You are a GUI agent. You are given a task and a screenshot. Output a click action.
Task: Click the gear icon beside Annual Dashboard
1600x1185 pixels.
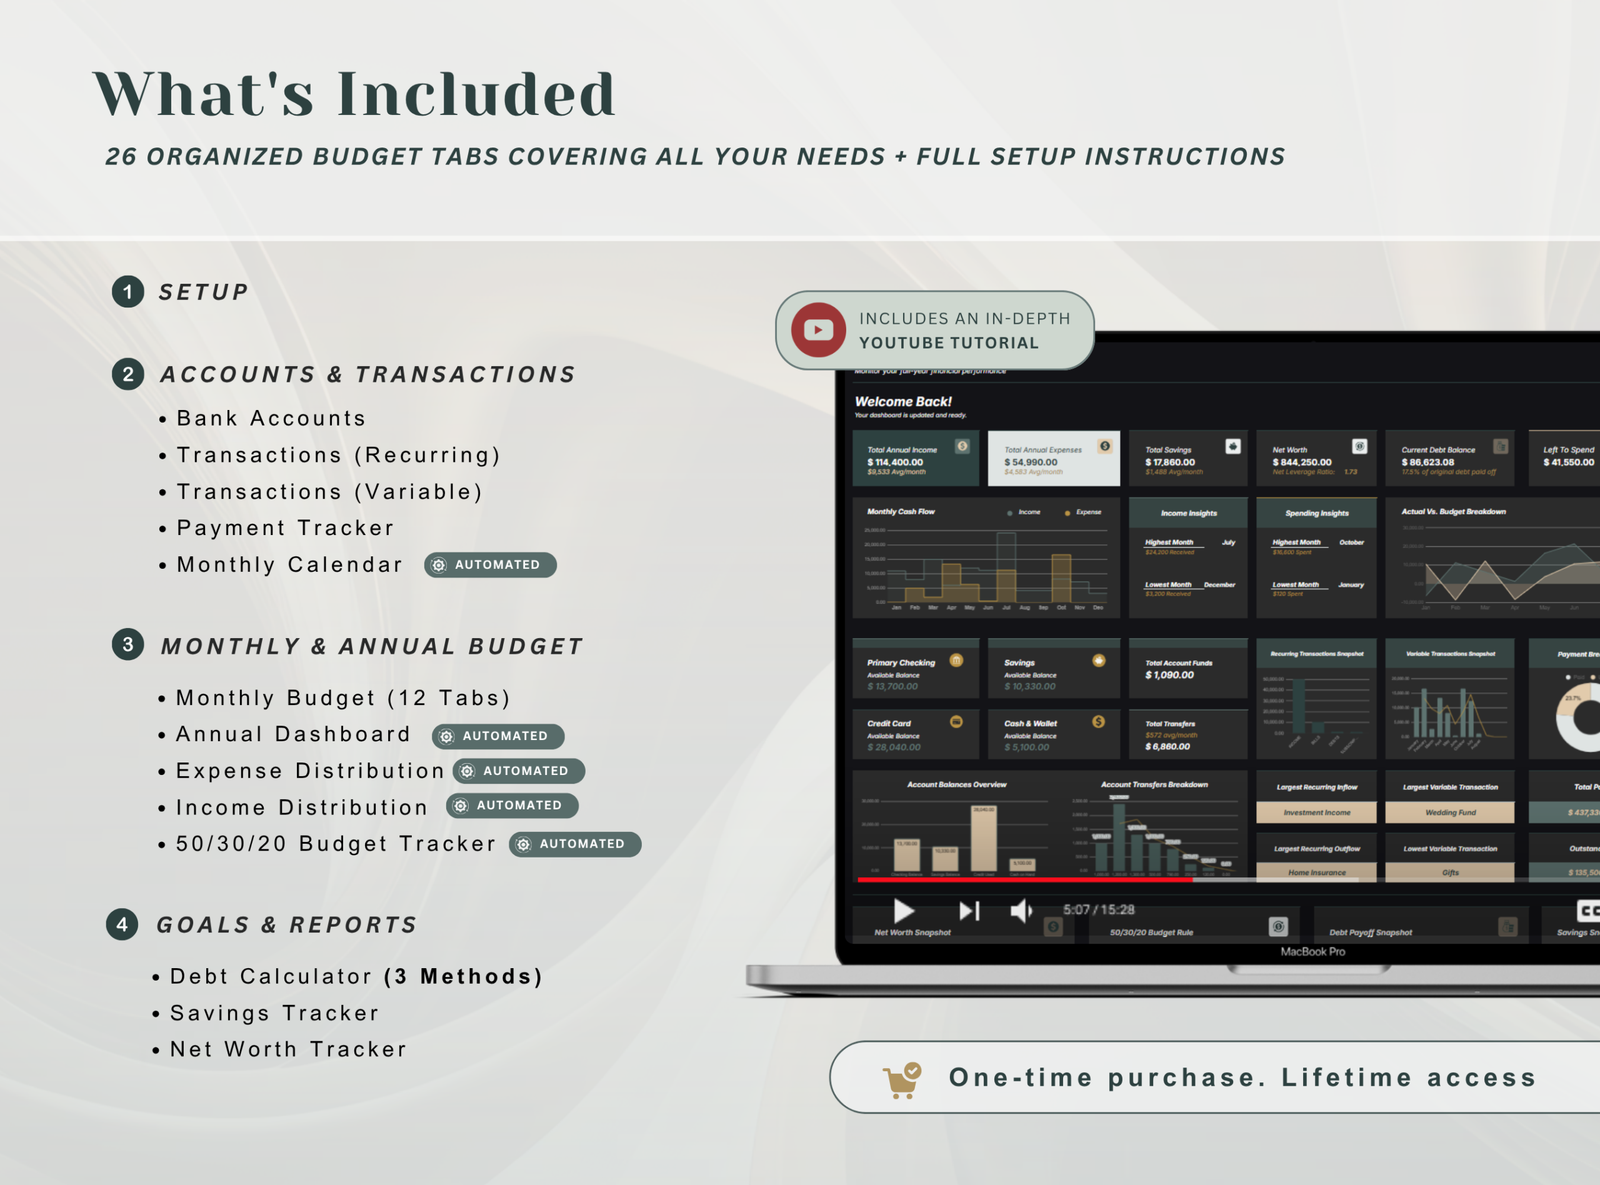tap(447, 736)
